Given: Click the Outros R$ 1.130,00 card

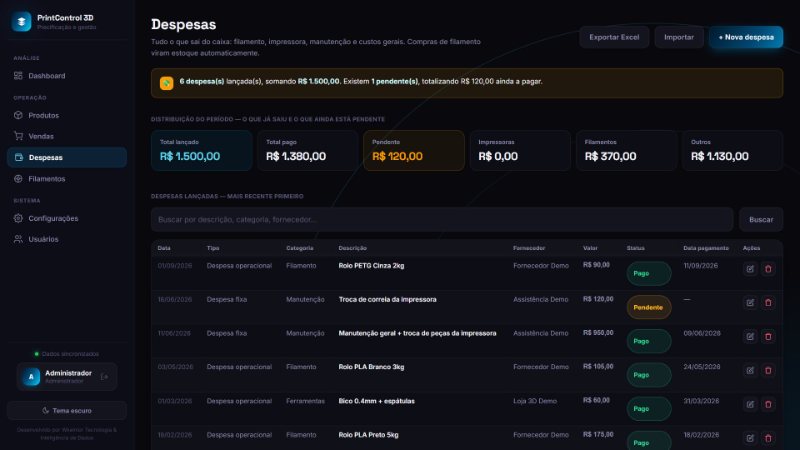Looking at the screenshot, I should tap(732, 151).
